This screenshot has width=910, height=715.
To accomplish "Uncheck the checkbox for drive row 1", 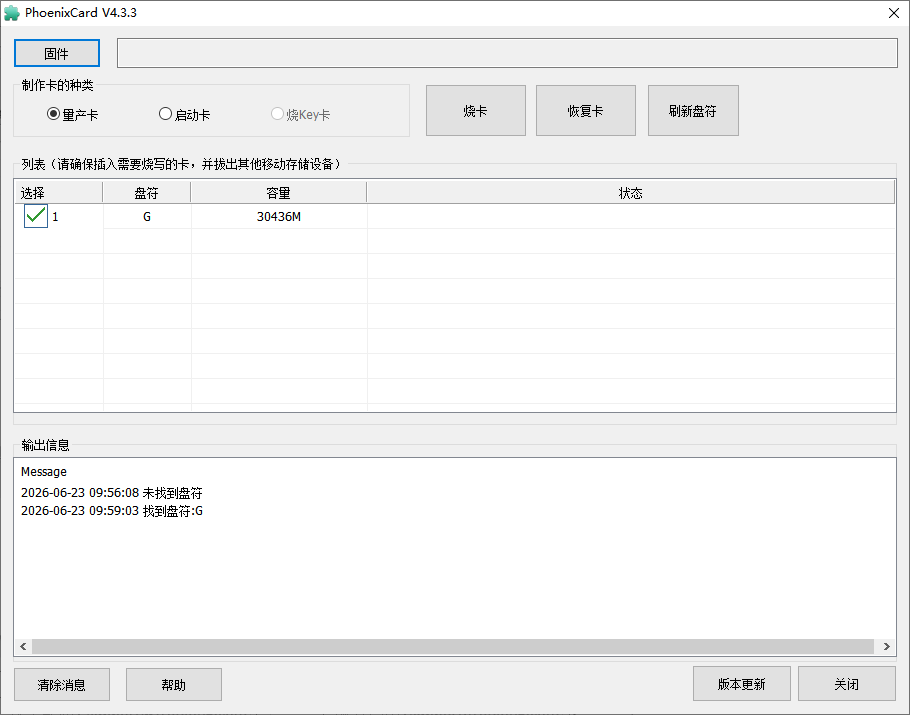I will click(x=36, y=216).
